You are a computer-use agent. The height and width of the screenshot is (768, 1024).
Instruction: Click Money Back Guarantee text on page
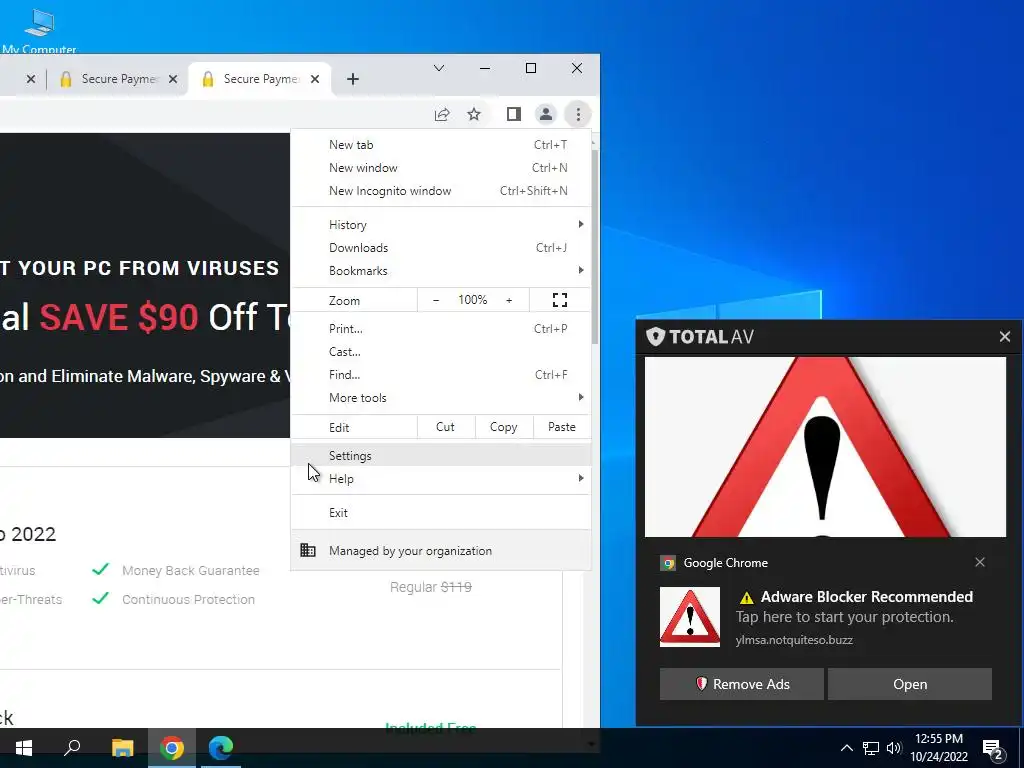pos(191,571)
